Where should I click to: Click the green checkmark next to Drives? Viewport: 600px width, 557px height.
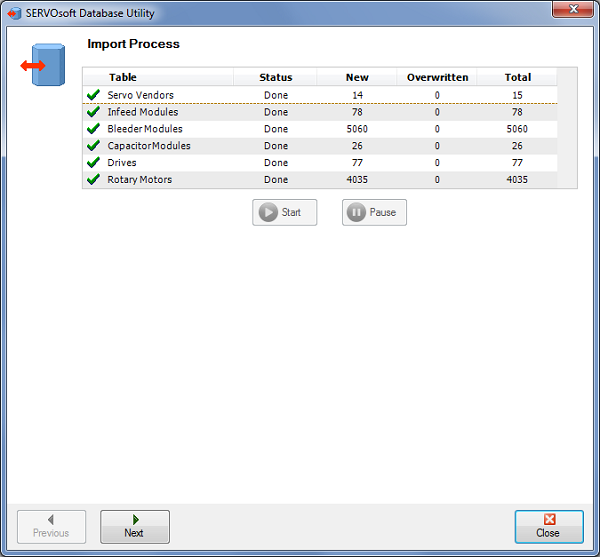[x=93, y=163]
